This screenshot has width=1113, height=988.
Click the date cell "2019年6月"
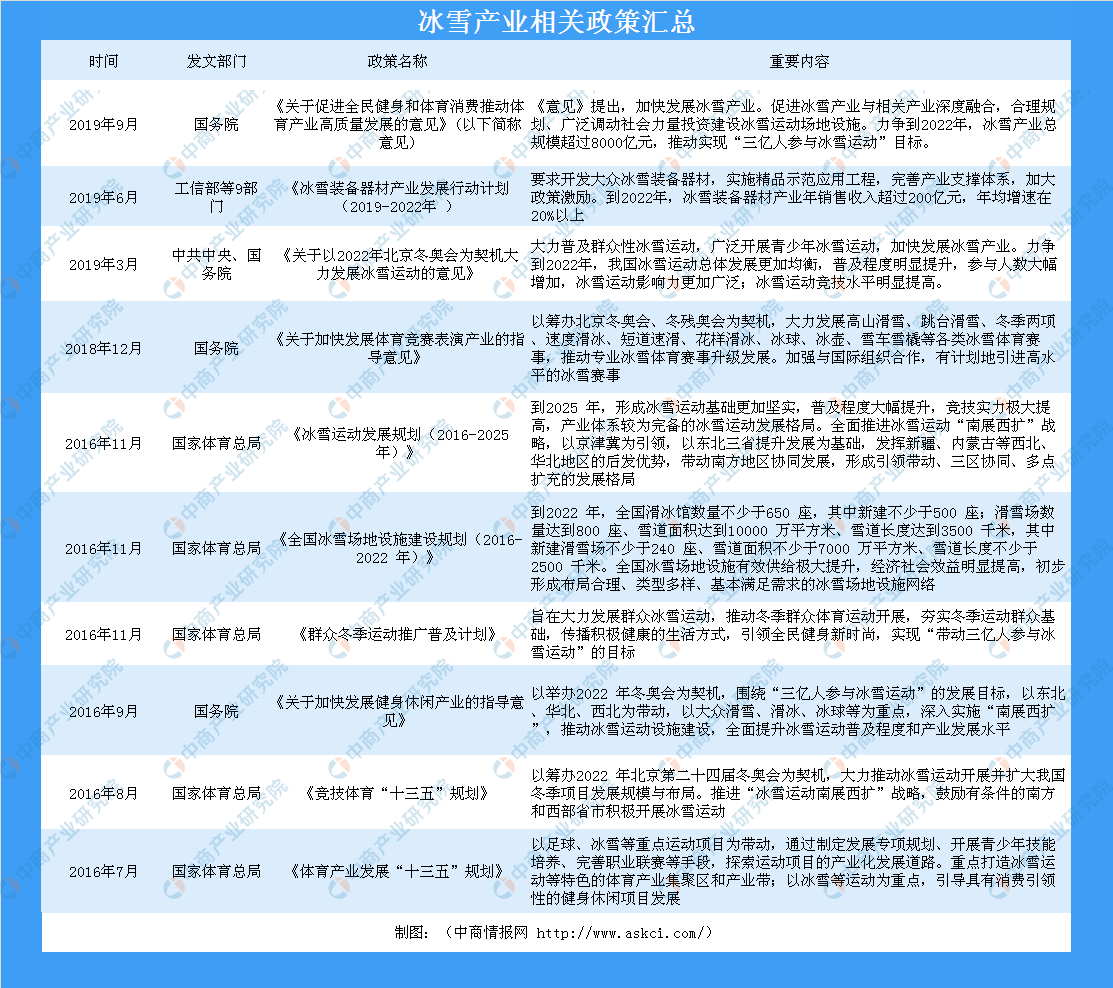pos(104,197)
